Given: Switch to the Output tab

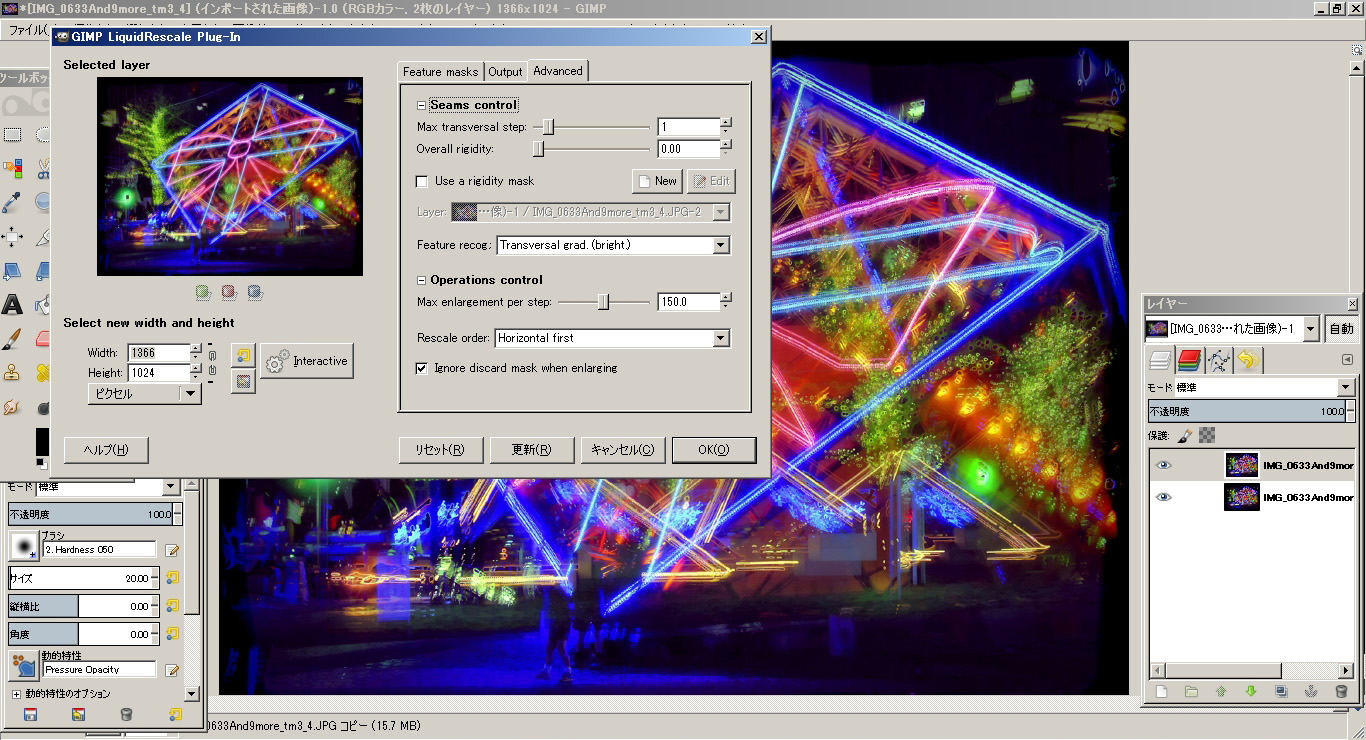Looking at the screenshot, I should point(505,71).
